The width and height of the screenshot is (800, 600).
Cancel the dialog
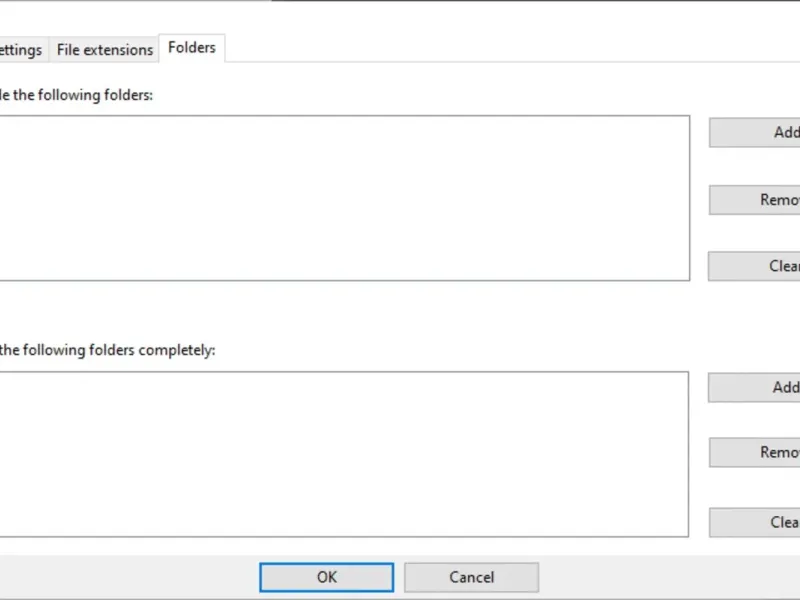click(471, 577)
